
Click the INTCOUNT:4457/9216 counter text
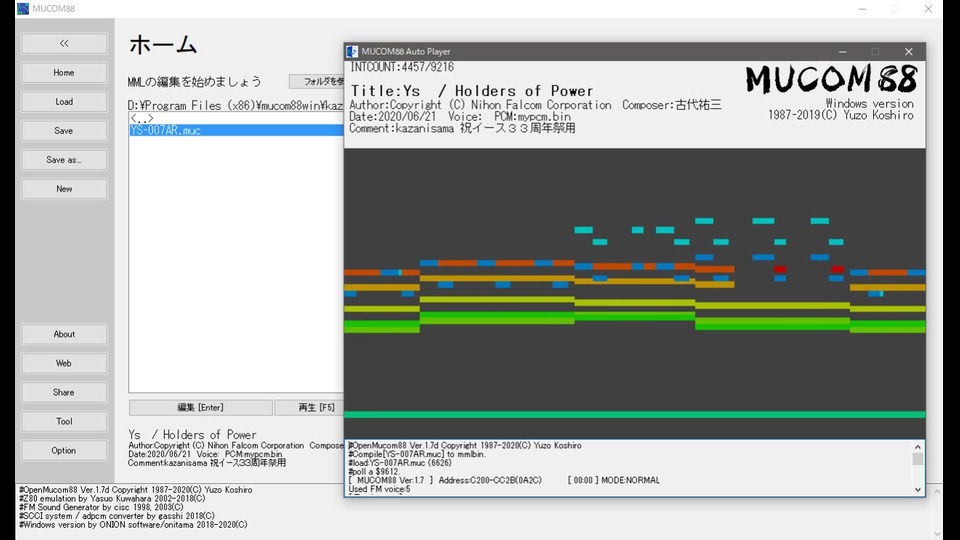coord(402,67)
